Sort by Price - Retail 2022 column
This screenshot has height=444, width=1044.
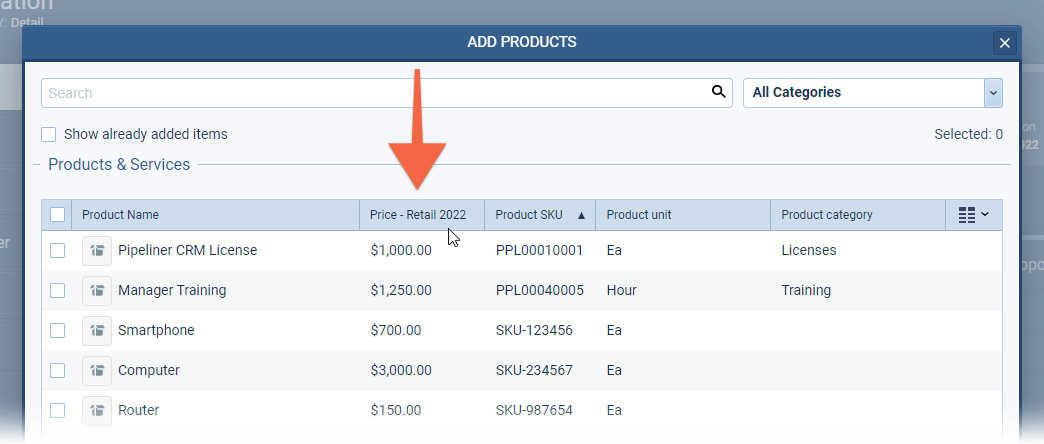[418, 215]
